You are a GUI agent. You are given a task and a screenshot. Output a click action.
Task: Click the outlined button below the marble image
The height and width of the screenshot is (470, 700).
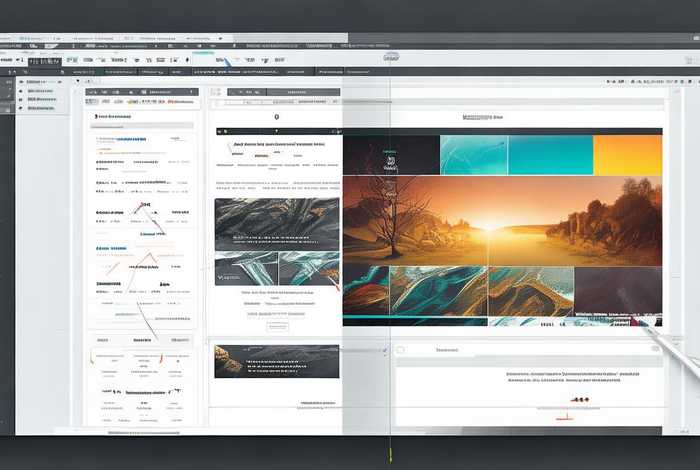pyautogui.click(x=277, y=326)
